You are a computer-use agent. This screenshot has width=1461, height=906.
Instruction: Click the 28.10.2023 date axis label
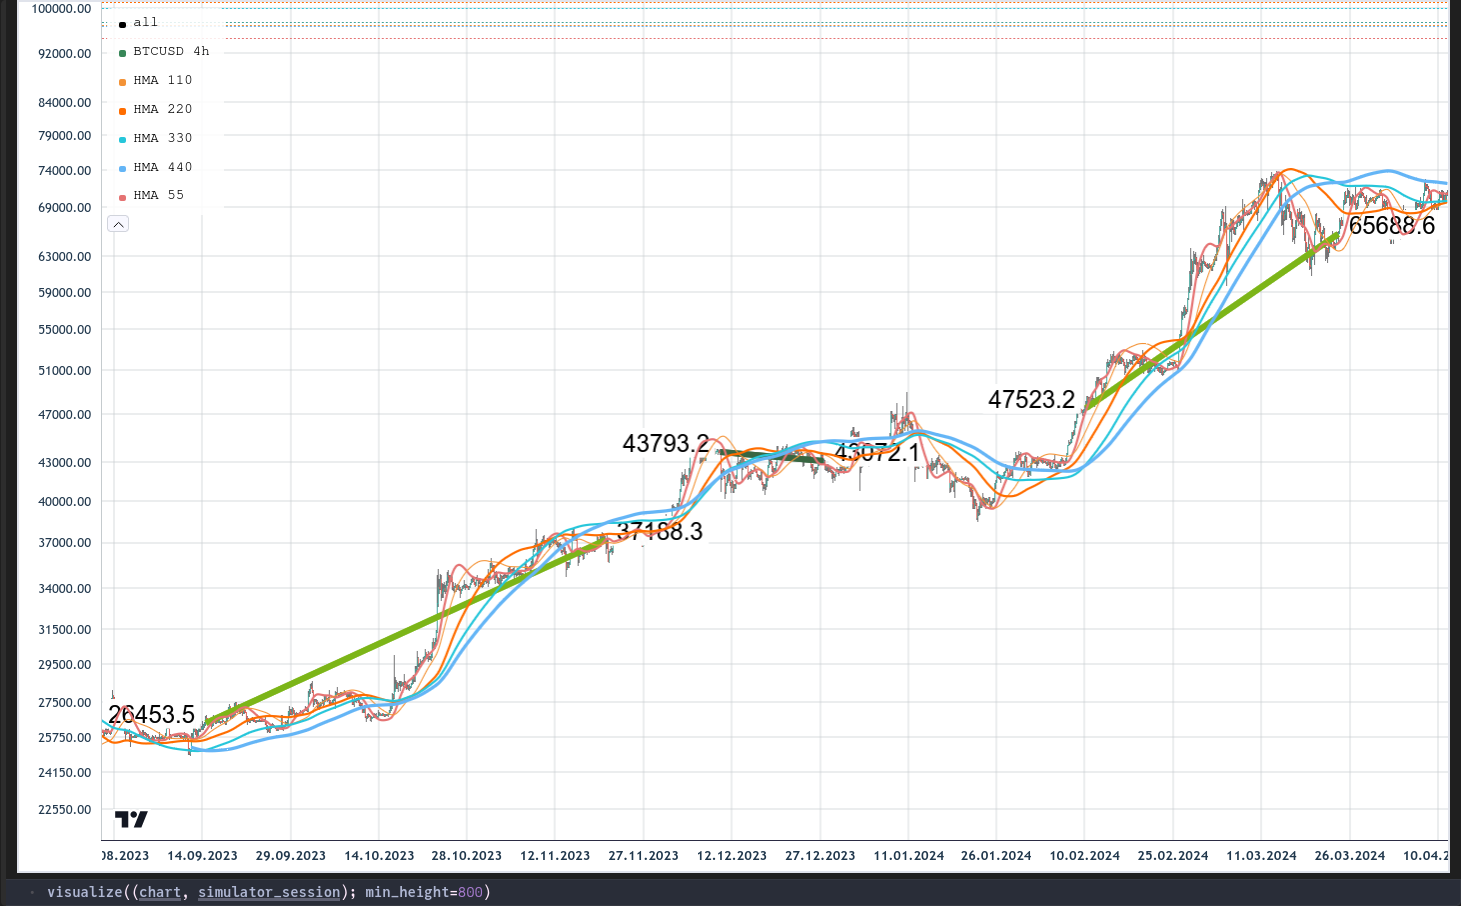pyautogui.click(x=467, y=856)
